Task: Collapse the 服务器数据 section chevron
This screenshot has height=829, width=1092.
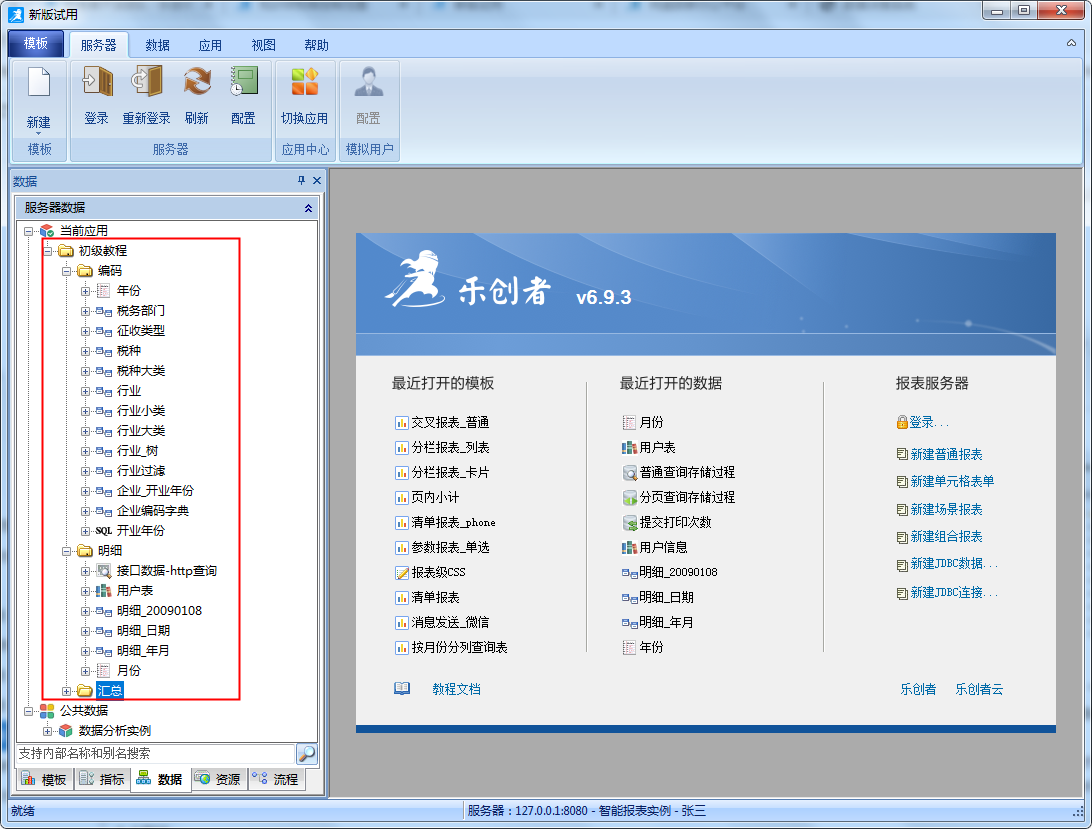Action: pos(308,208)
